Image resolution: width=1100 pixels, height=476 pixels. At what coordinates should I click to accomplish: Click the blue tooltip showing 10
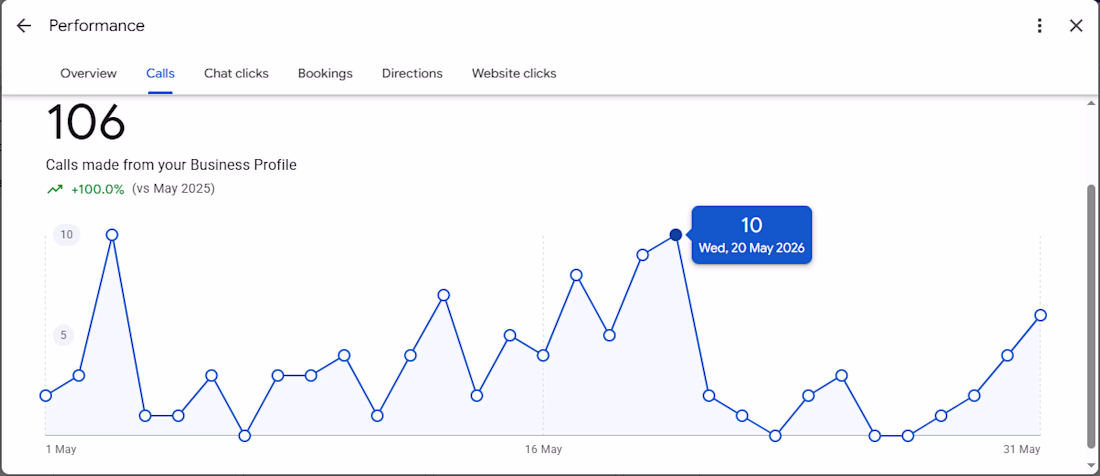coord(751,235)
